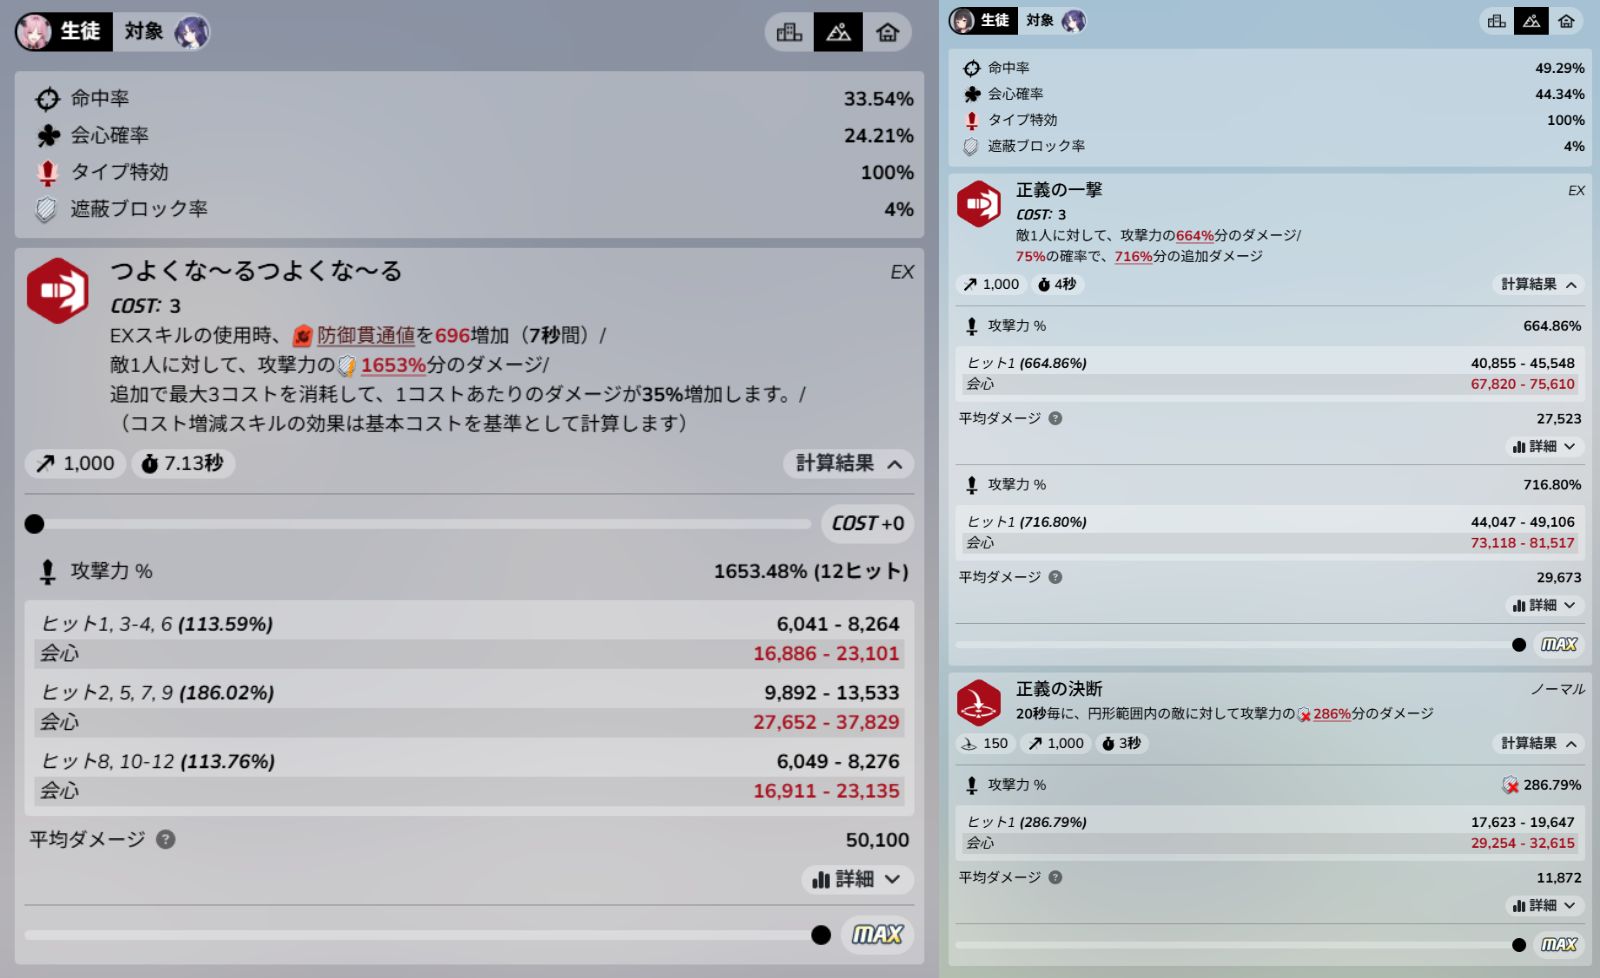This screenshot has height=978, width=1600.
Task: Expand 詳細 under 平均ダメージ 29,673
Action: (1544, 605)
